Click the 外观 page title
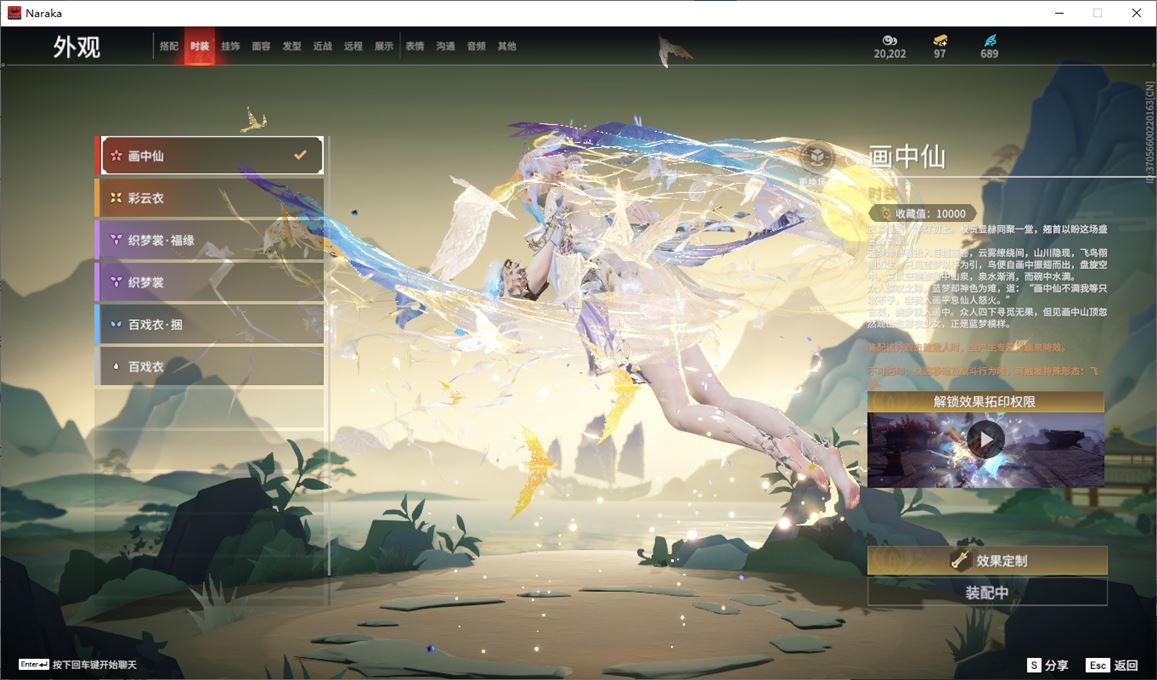Image resolution: width=1157 pixels, height=680 pixels. click(x=76, y=46)
